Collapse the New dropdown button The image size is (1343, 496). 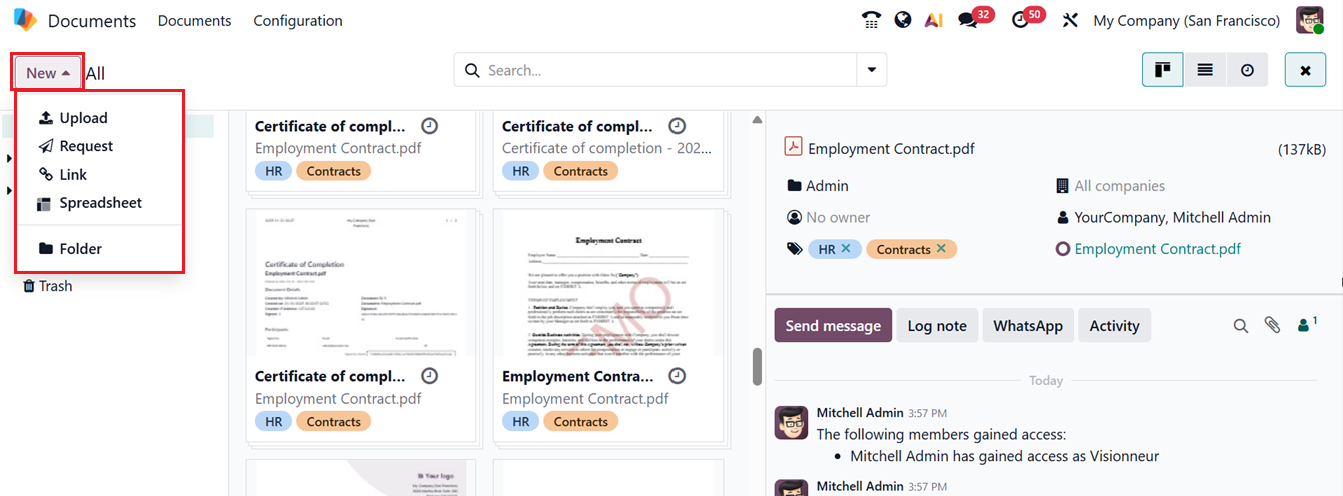click(48, 73)
